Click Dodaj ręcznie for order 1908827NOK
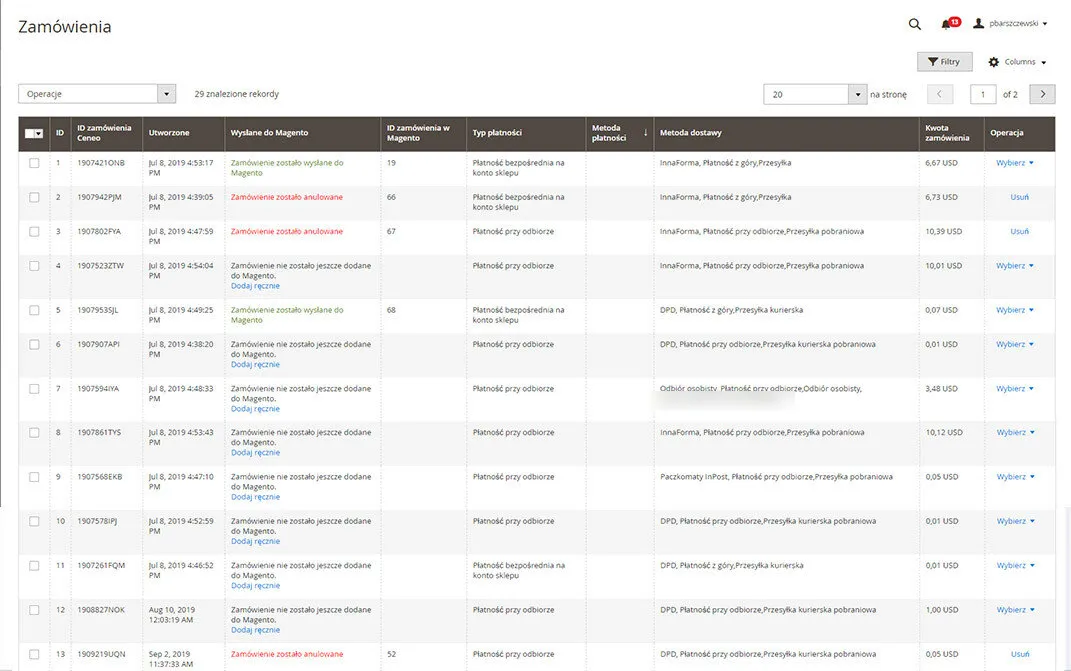1071x671 pixels. tap(255, 631)
